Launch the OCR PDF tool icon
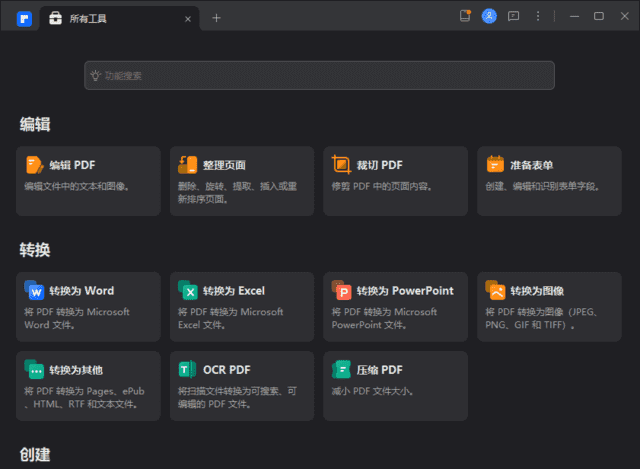This screenshot has width=640, height=469. [x=188, y=369]
